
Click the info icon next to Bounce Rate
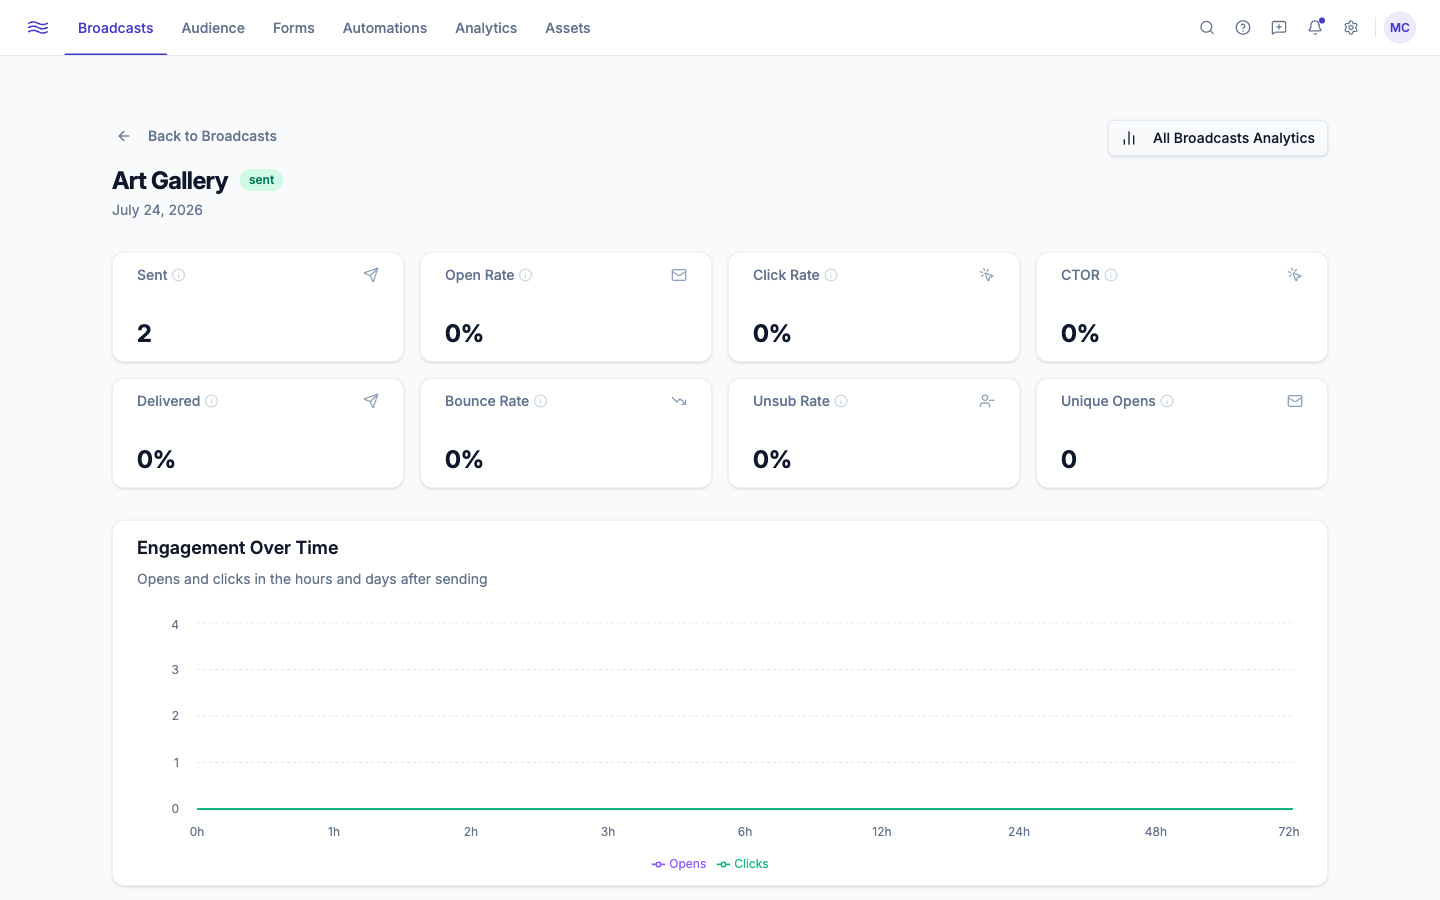541,401
